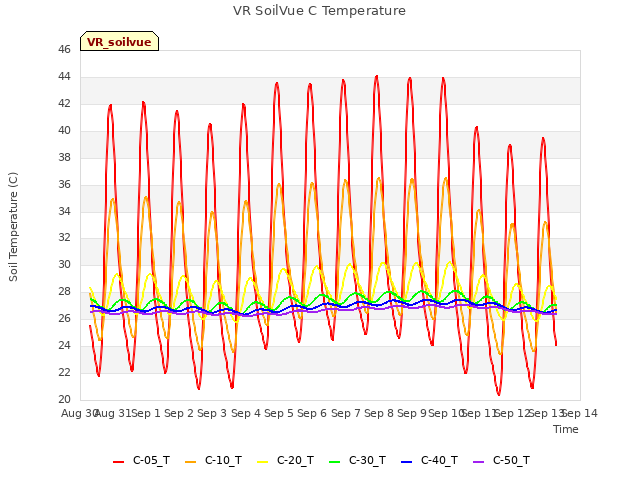Toggle the C-30_T legend entry
This screenshot has width=640, height=480.
357,460
